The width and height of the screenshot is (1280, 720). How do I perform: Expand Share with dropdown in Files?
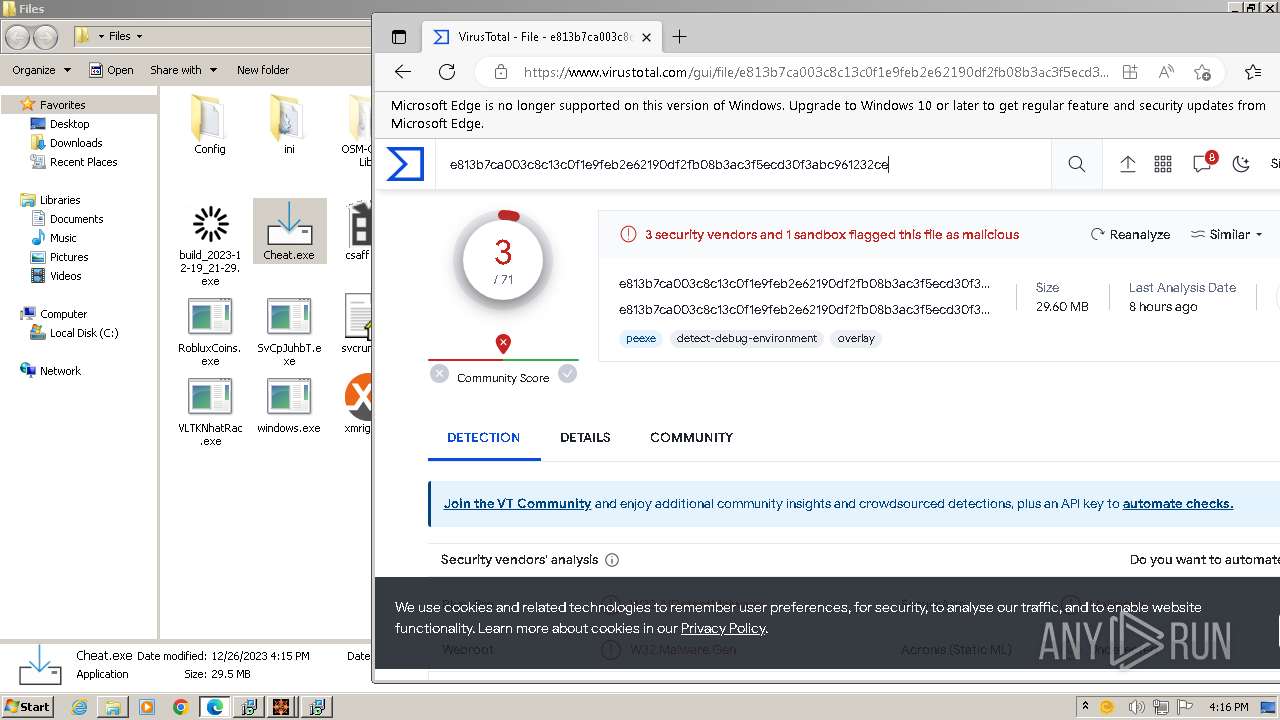pyautogui.click(x=184, y=70)
